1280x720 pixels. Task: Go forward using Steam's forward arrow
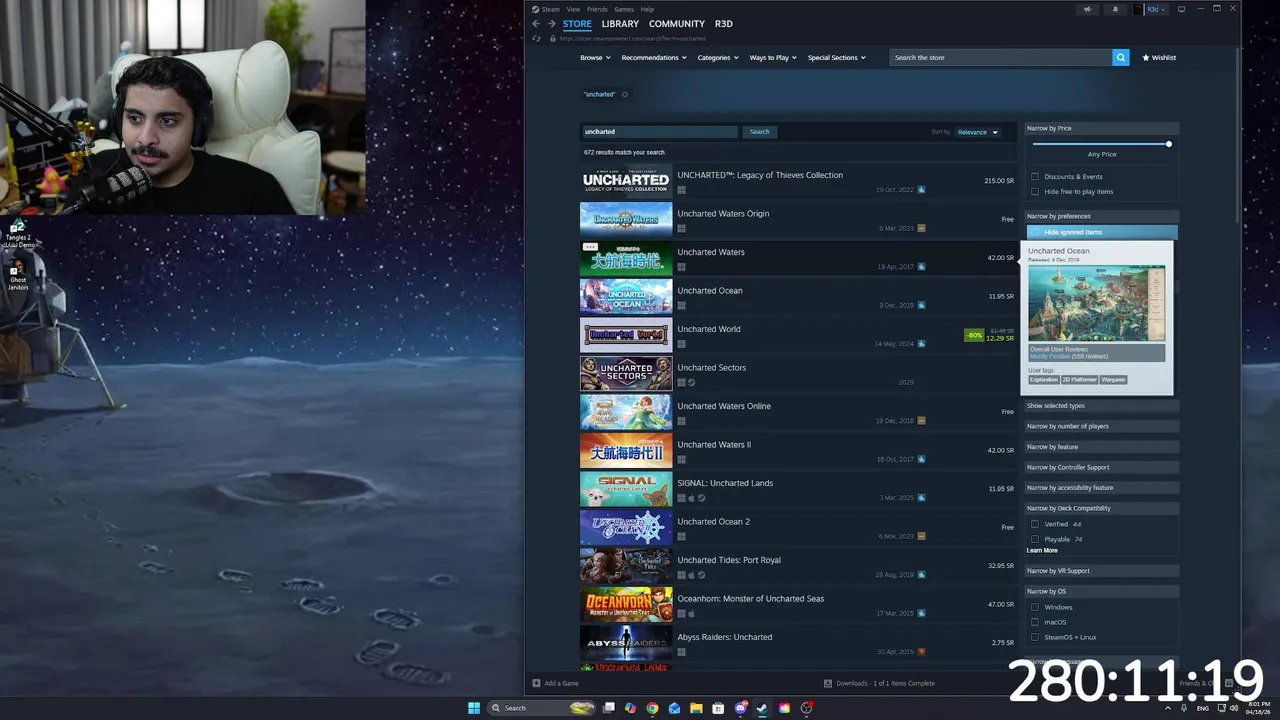551,24
